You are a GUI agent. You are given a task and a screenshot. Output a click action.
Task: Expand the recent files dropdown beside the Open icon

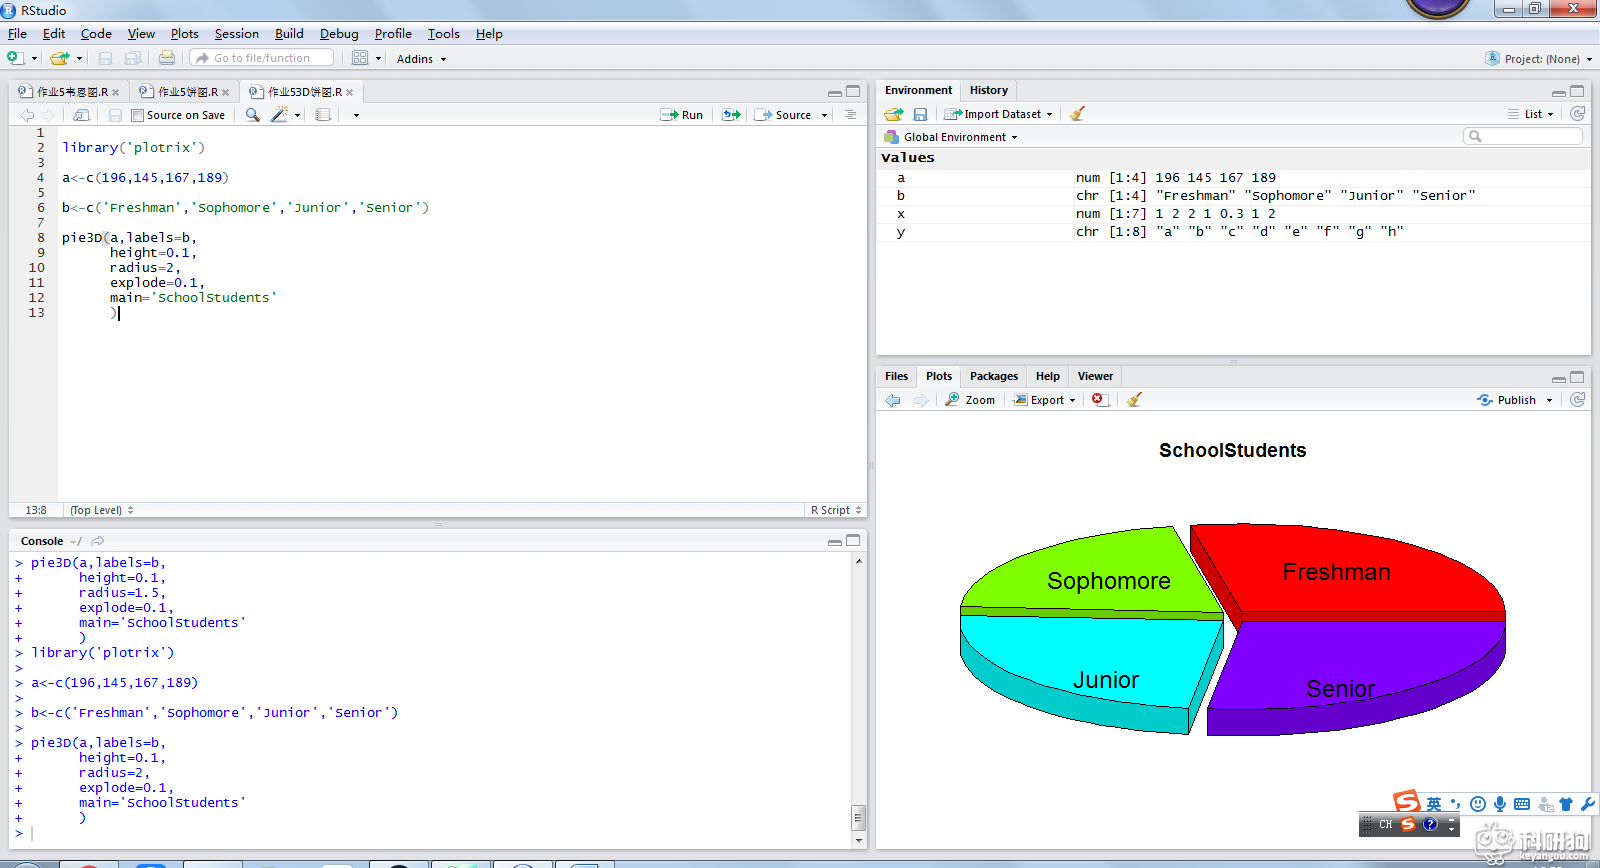click(x=79, y=58)
